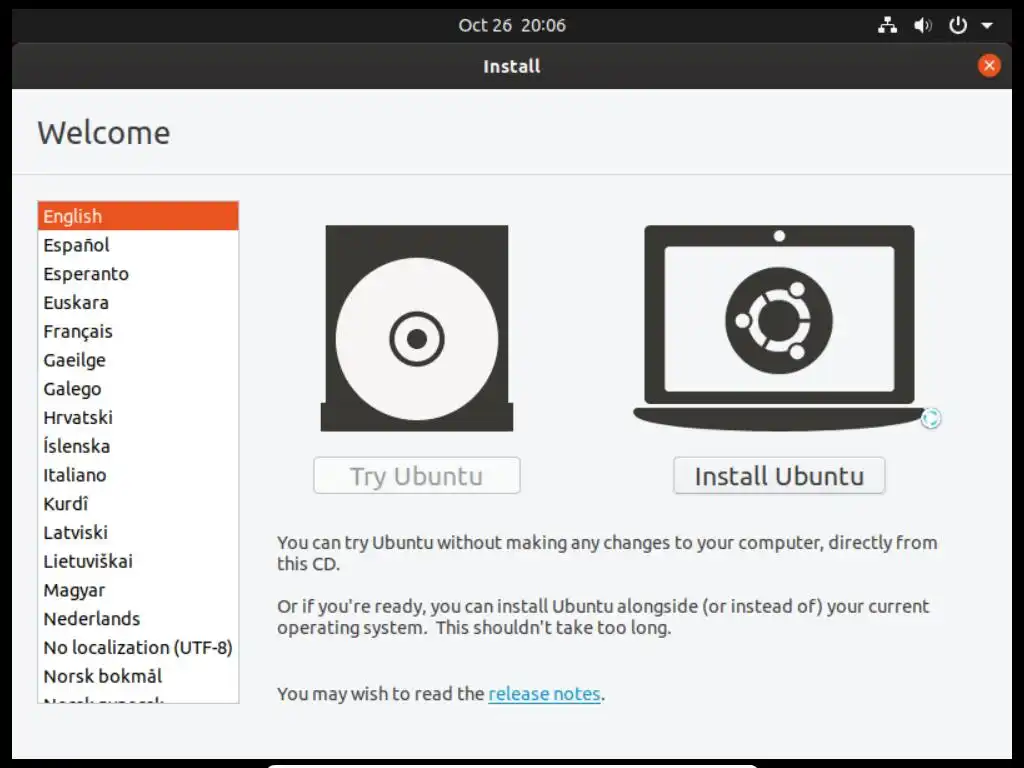Click the laptop image with Ubuntu logo

coord(779,328)
